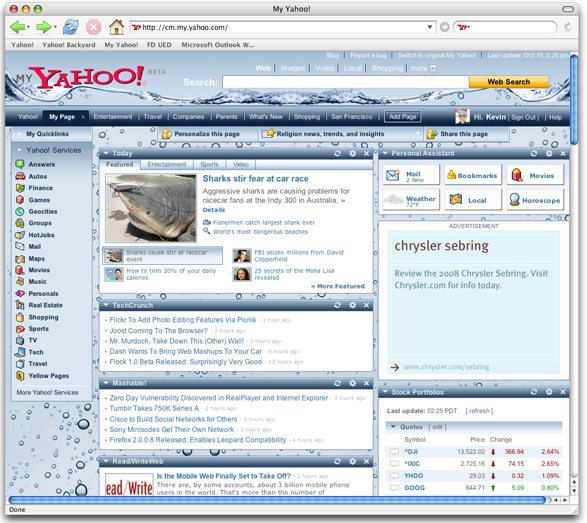The width and height of the screenshot is (587, 523).
Task: Click the browser Forward arrow button
Action: click(x=43, y=27)
